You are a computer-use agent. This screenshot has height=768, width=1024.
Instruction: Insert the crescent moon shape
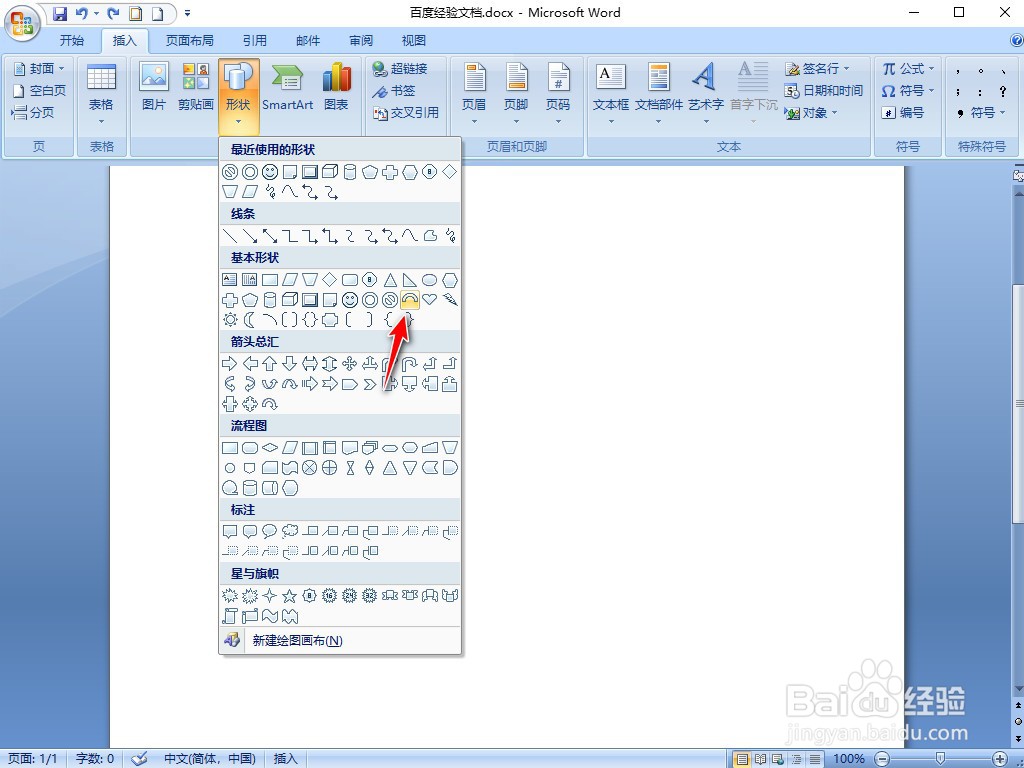pos(249,320)
